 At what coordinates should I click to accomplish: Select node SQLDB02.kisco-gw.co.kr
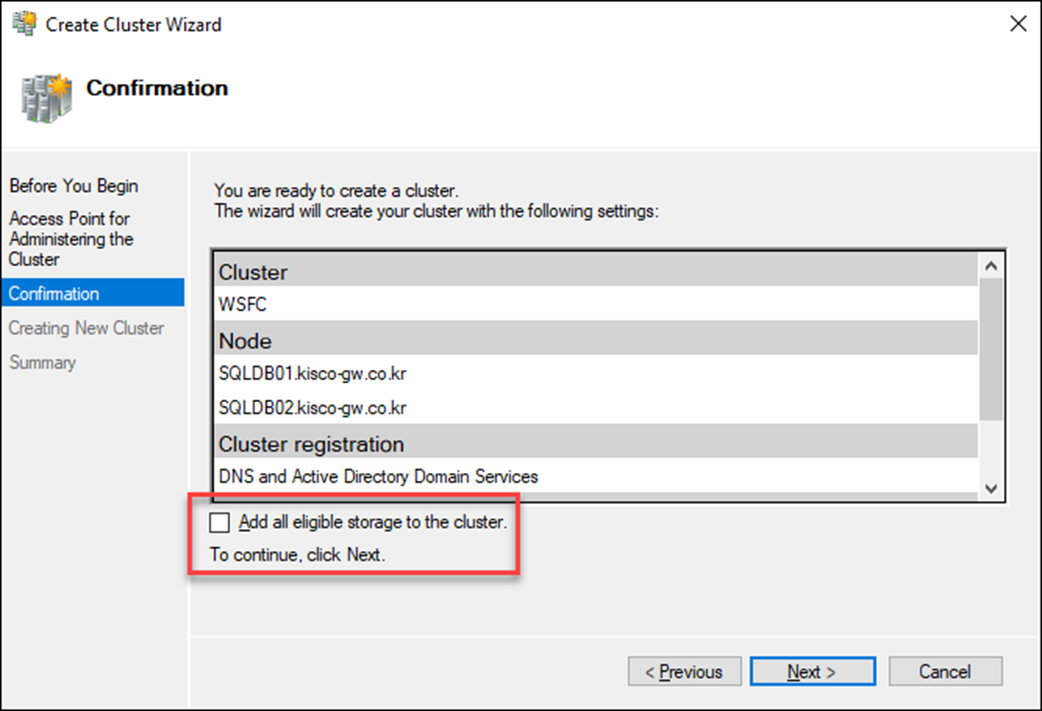[596, 407]
